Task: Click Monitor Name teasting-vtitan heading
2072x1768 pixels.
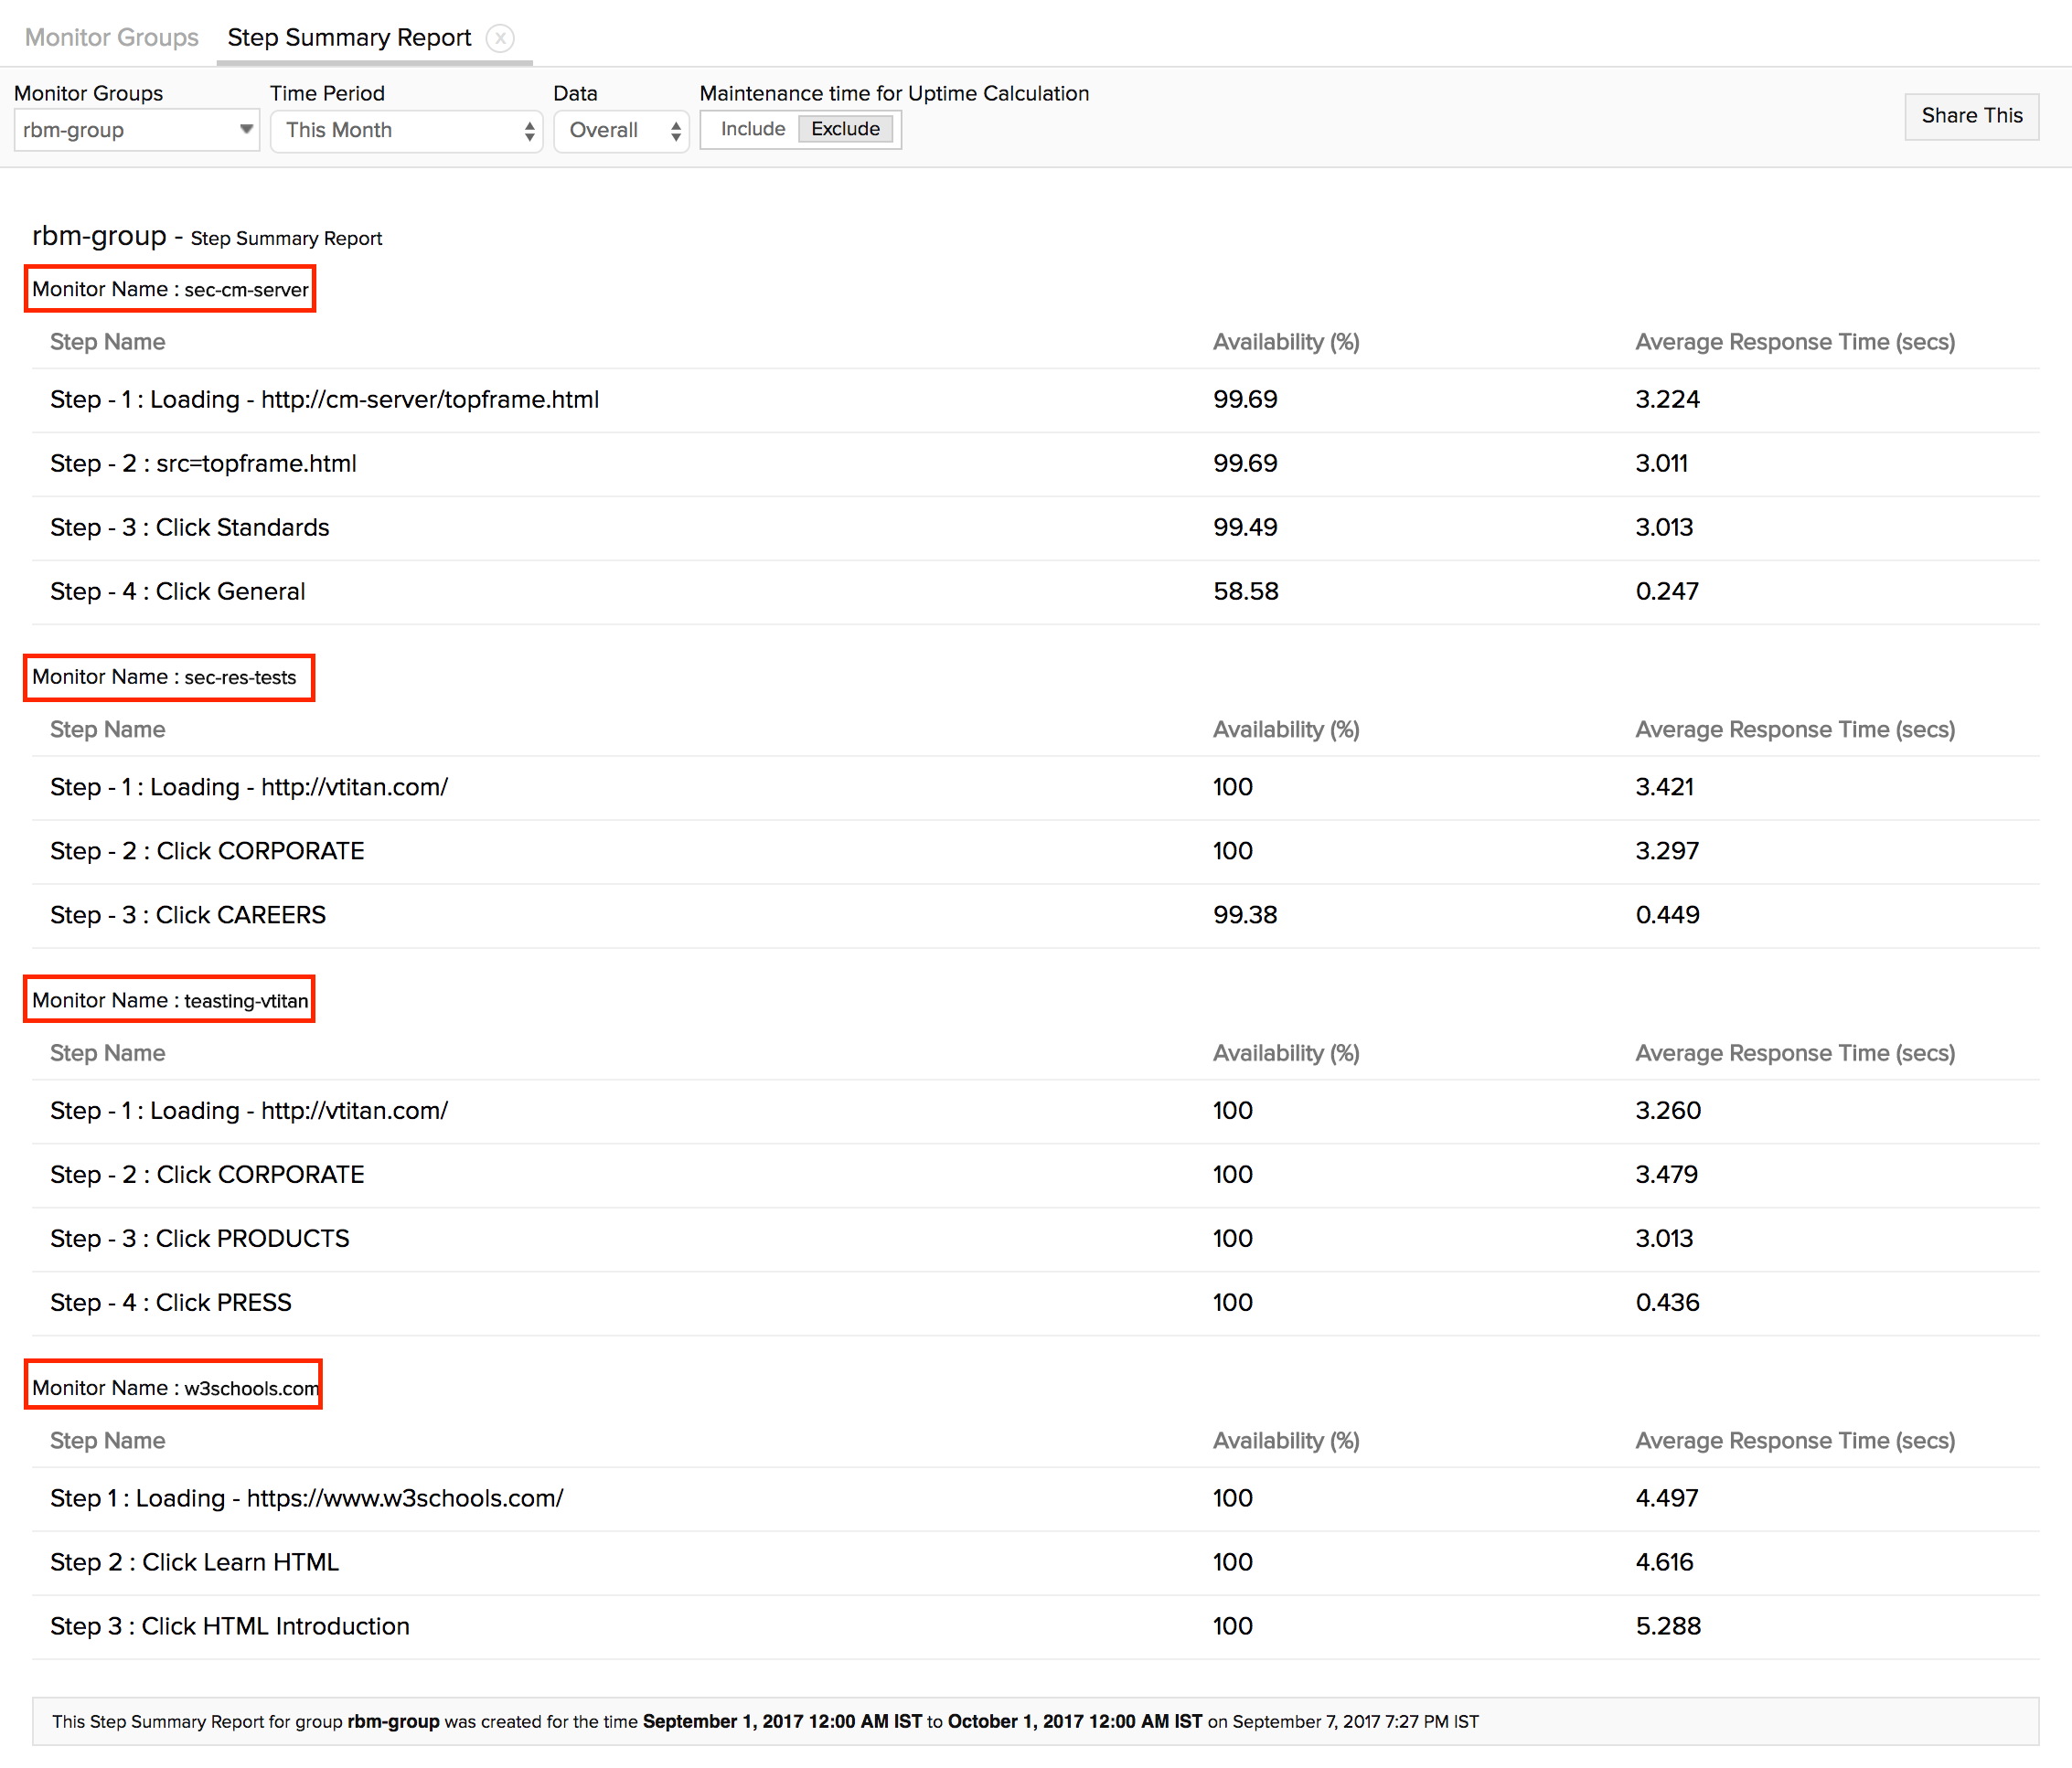Action: coord(170,1000)
